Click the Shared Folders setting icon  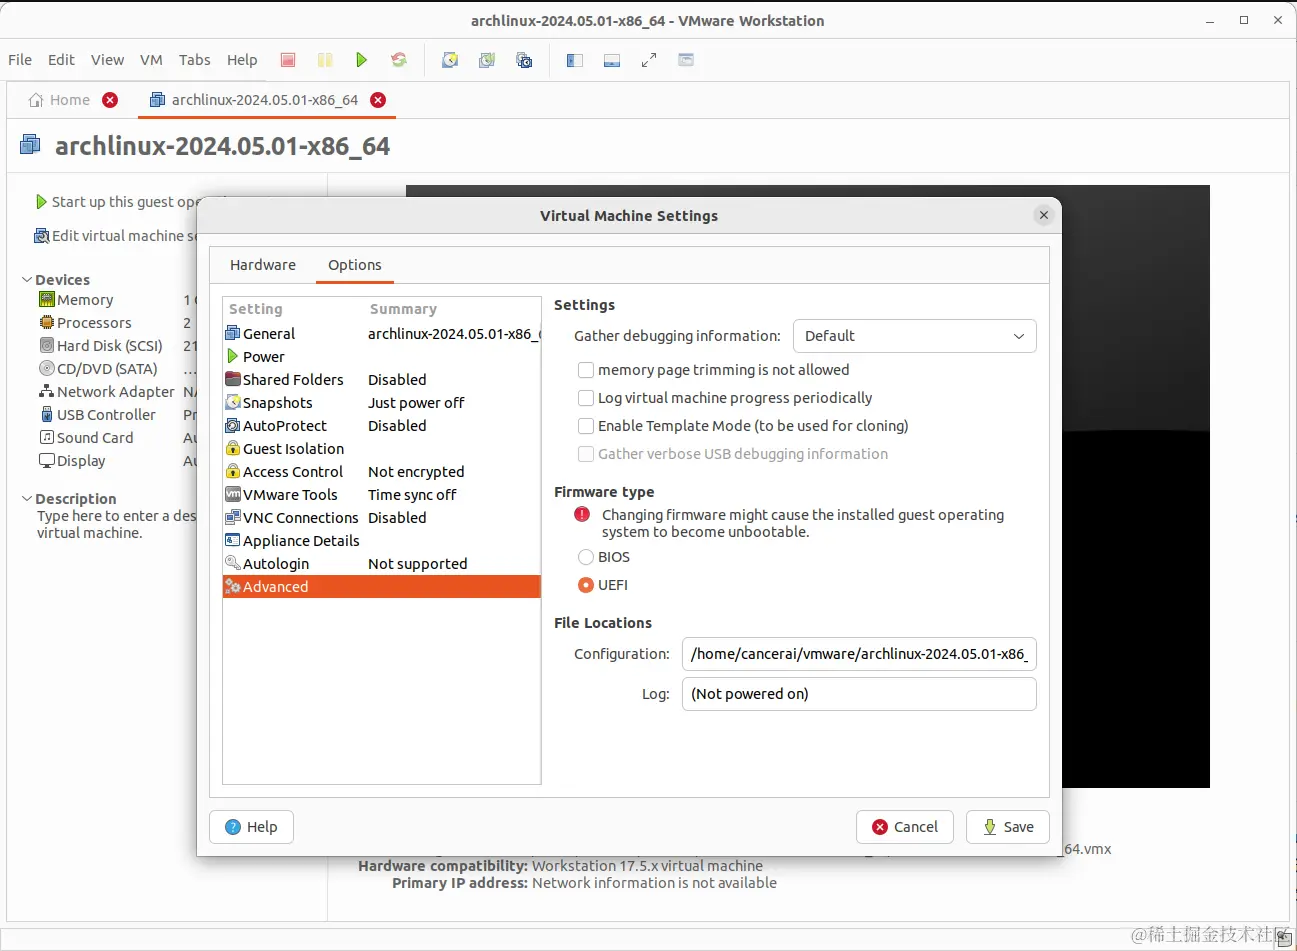click(x=233, y=380)
